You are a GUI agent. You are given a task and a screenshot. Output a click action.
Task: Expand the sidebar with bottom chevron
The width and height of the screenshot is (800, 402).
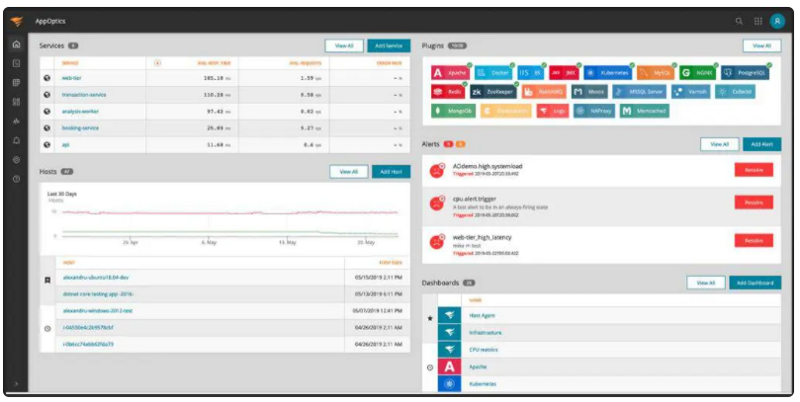pyautogui.click(x=16, y=384)
